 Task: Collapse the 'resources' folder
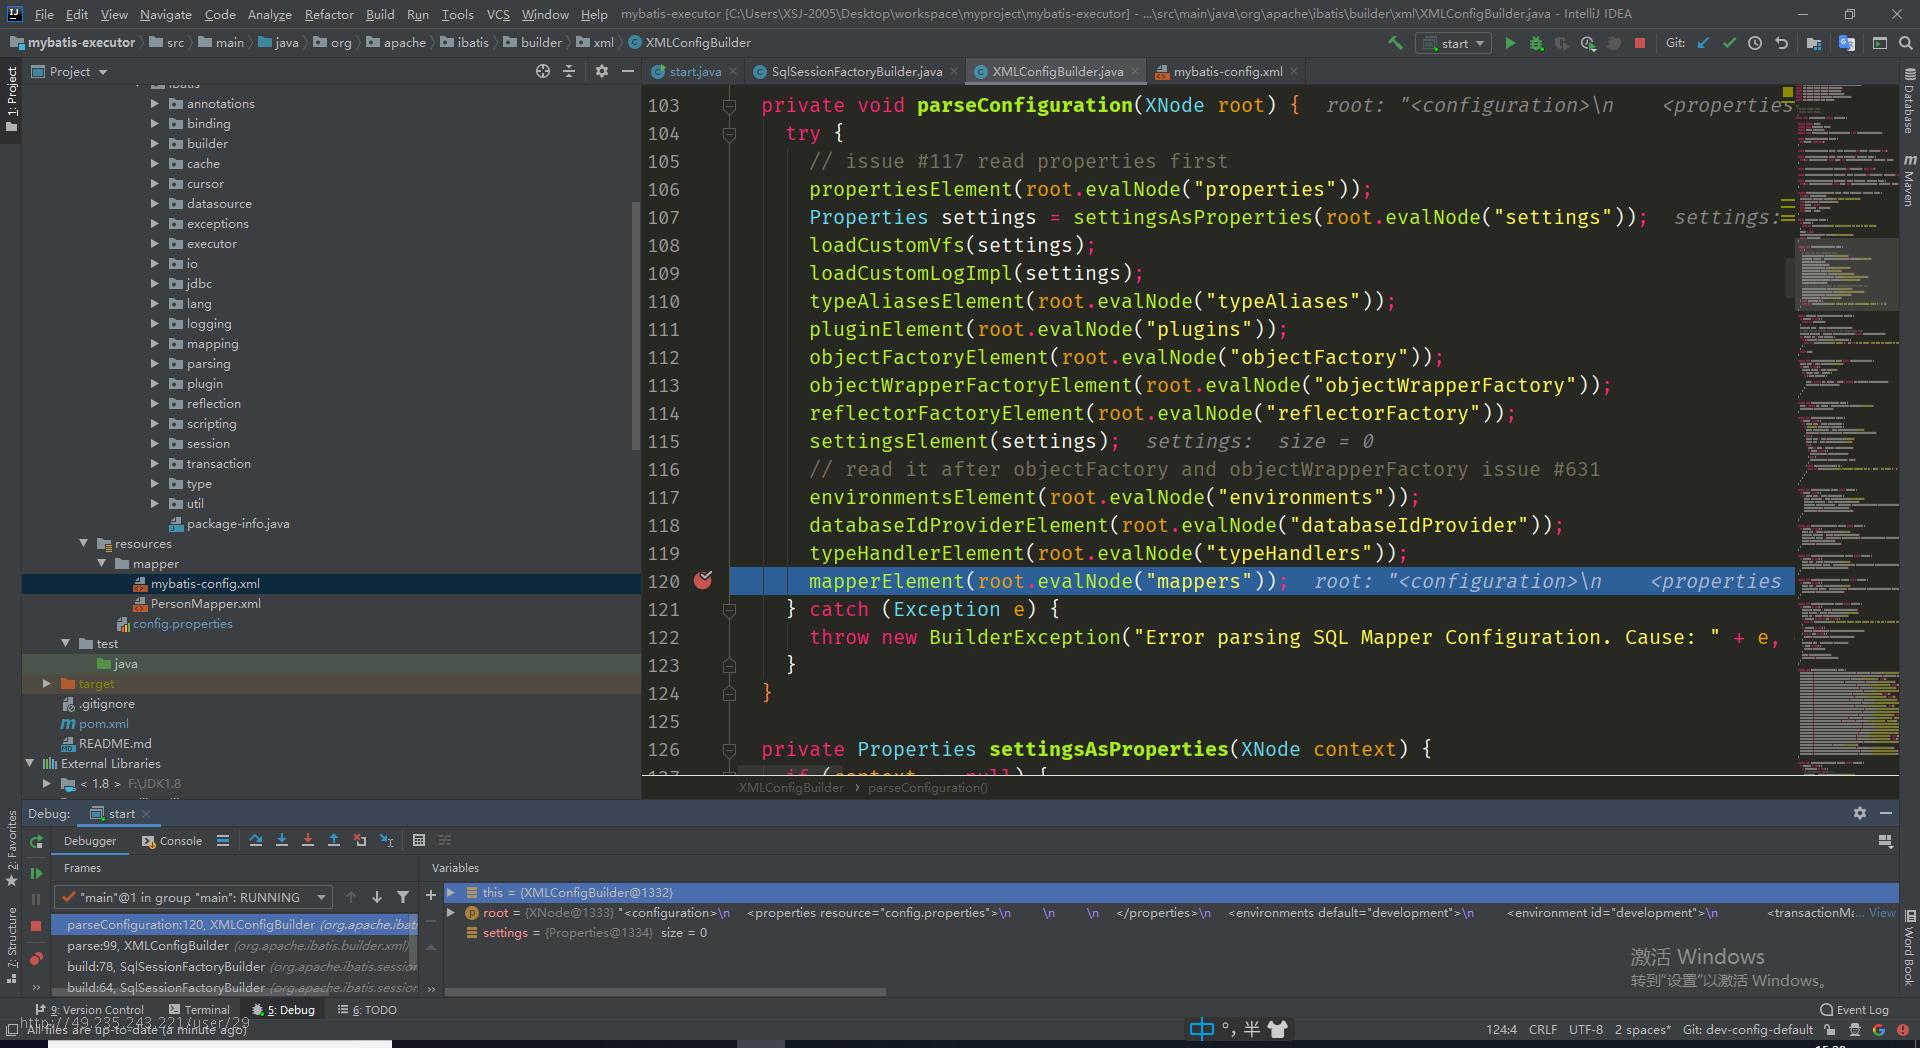[x=84, y=543]
